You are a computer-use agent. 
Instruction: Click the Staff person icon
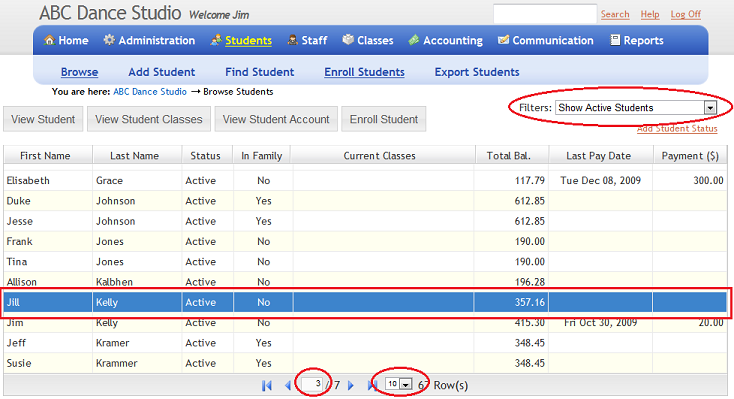(293, 40)
